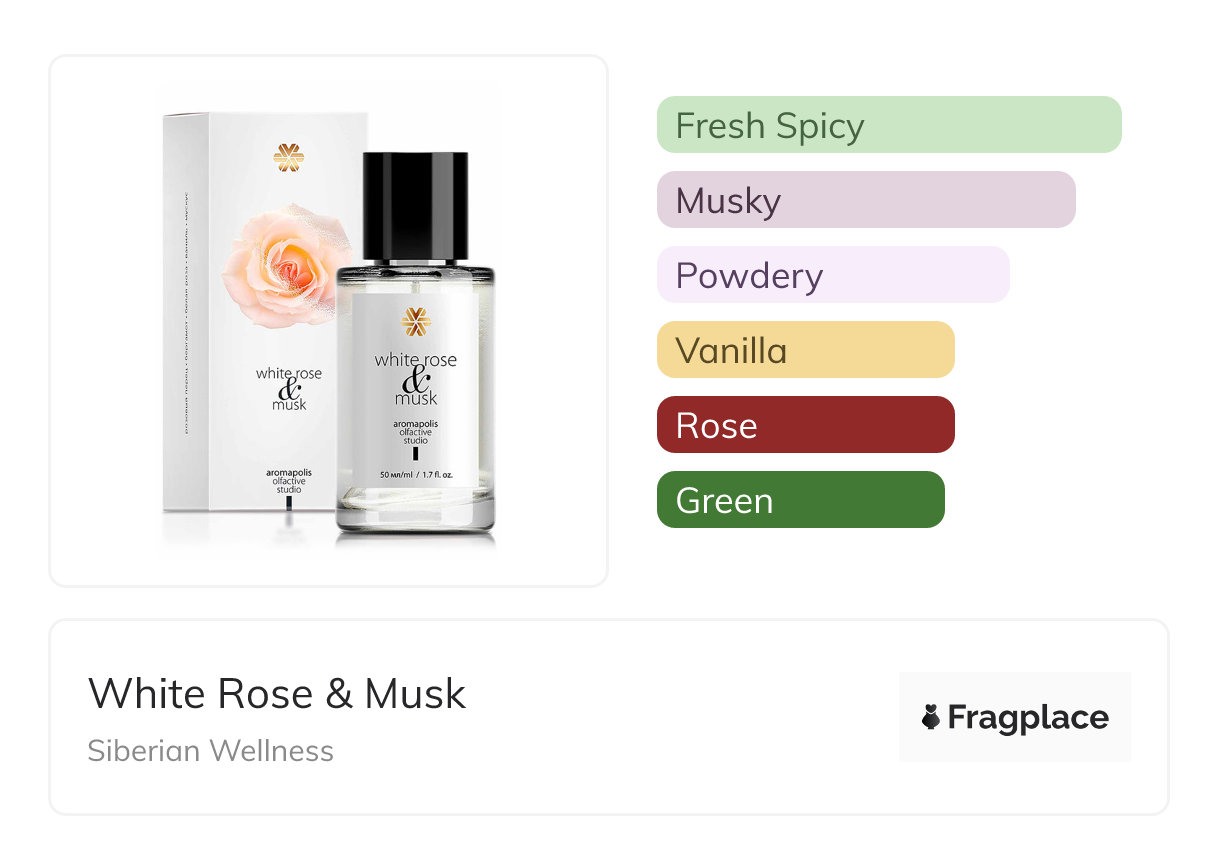
Task: Open the Fragplace logo
Action: (1015, 717)
